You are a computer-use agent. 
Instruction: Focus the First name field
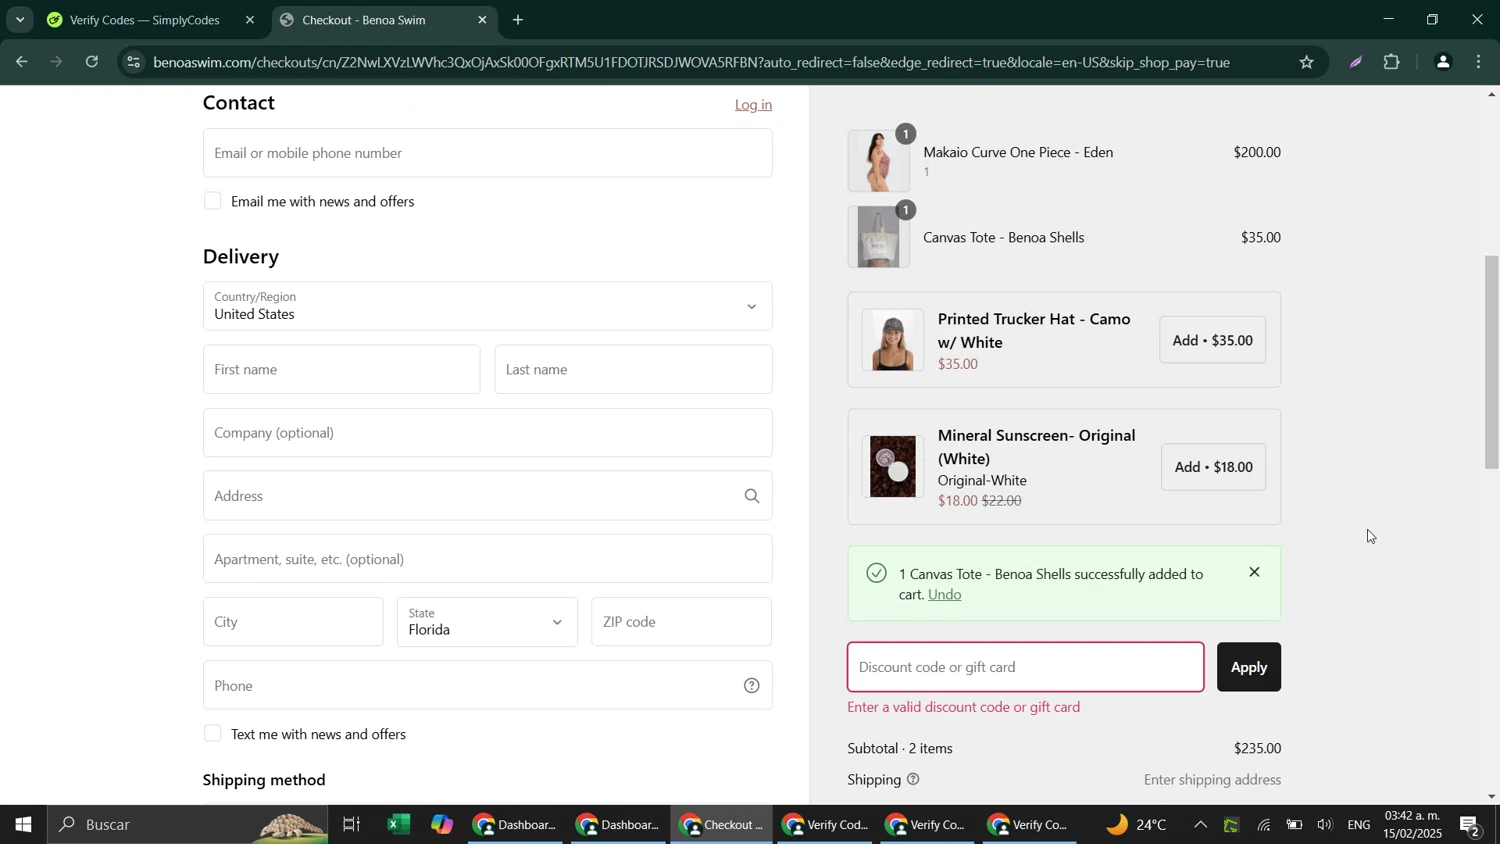[341, 370]
